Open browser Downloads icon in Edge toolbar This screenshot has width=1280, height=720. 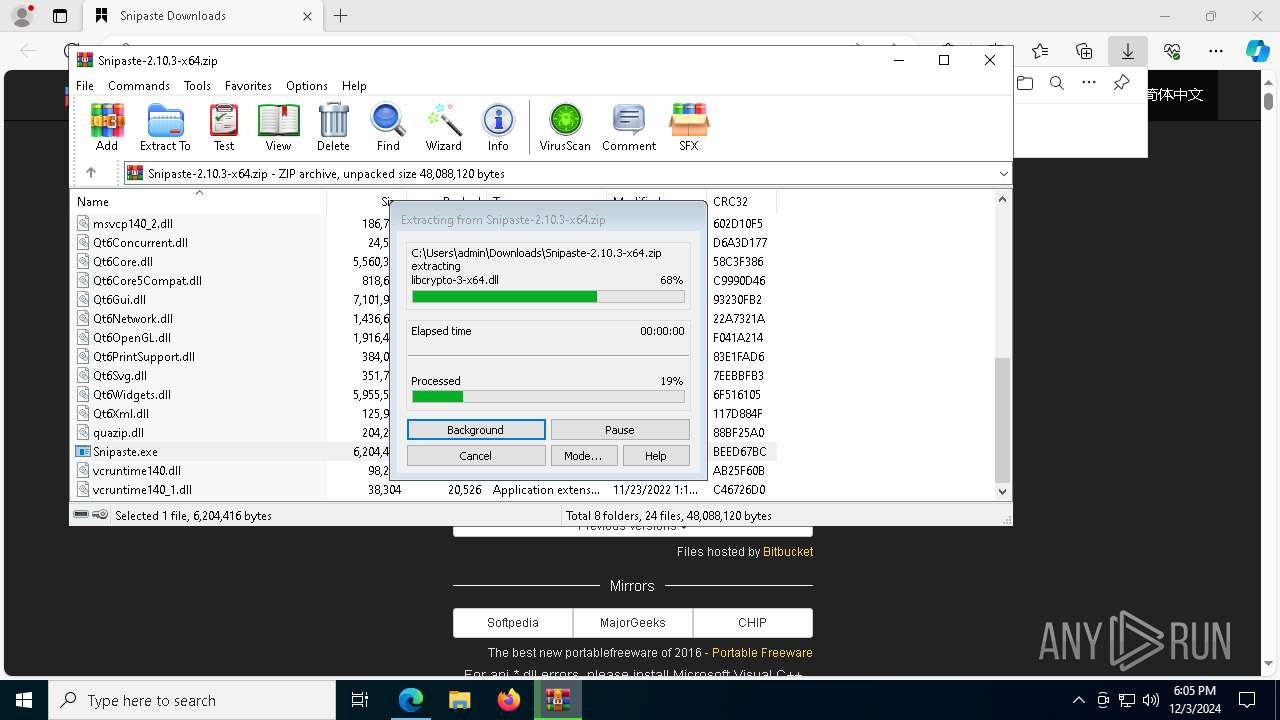click(x=1128, y=51)
